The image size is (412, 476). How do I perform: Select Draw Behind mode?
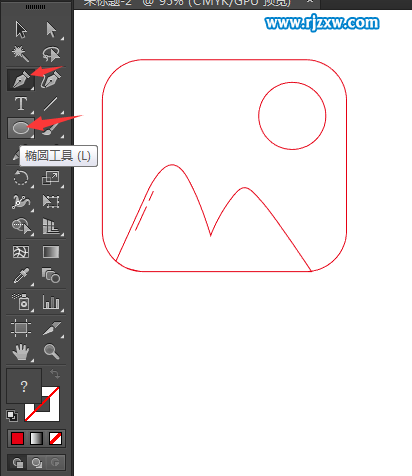click(36, 463)
